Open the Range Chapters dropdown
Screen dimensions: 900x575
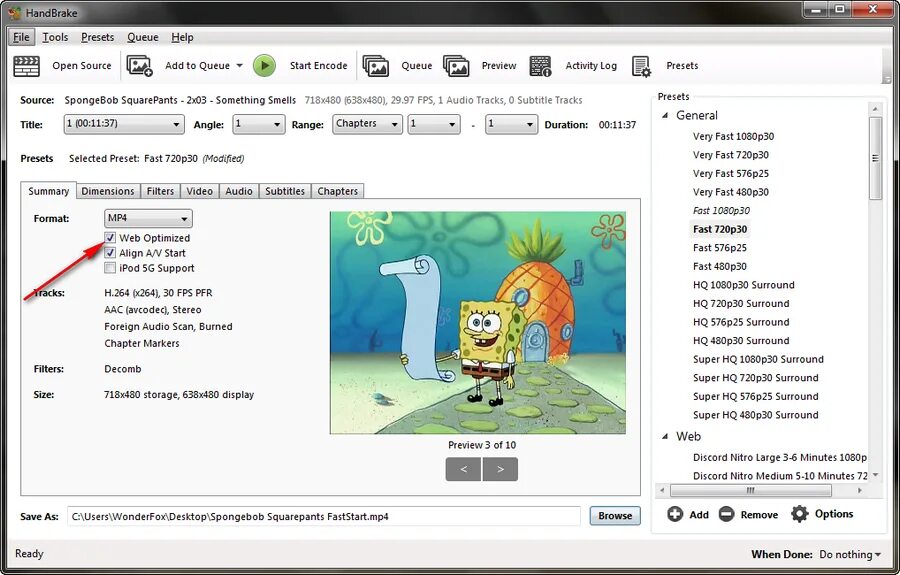click(x=367, y=124)
